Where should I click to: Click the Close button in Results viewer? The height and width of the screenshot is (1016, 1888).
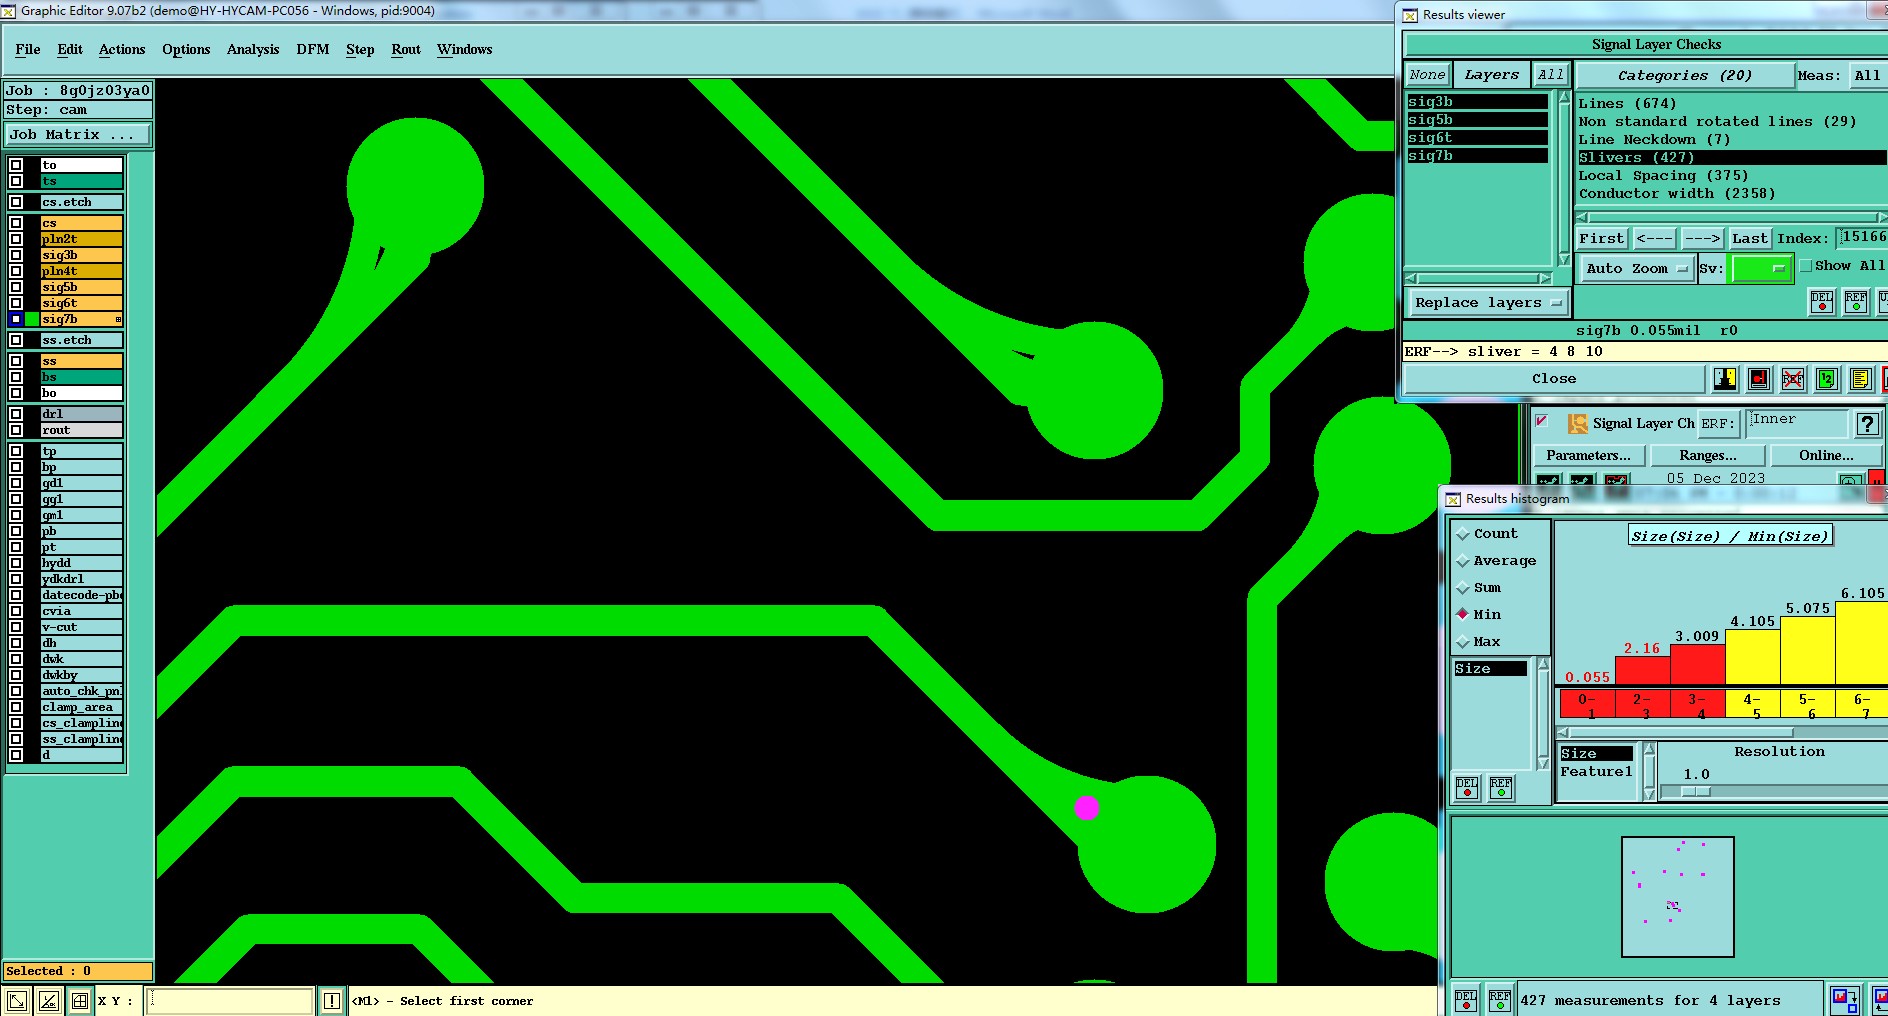[x=1554, y=379]
